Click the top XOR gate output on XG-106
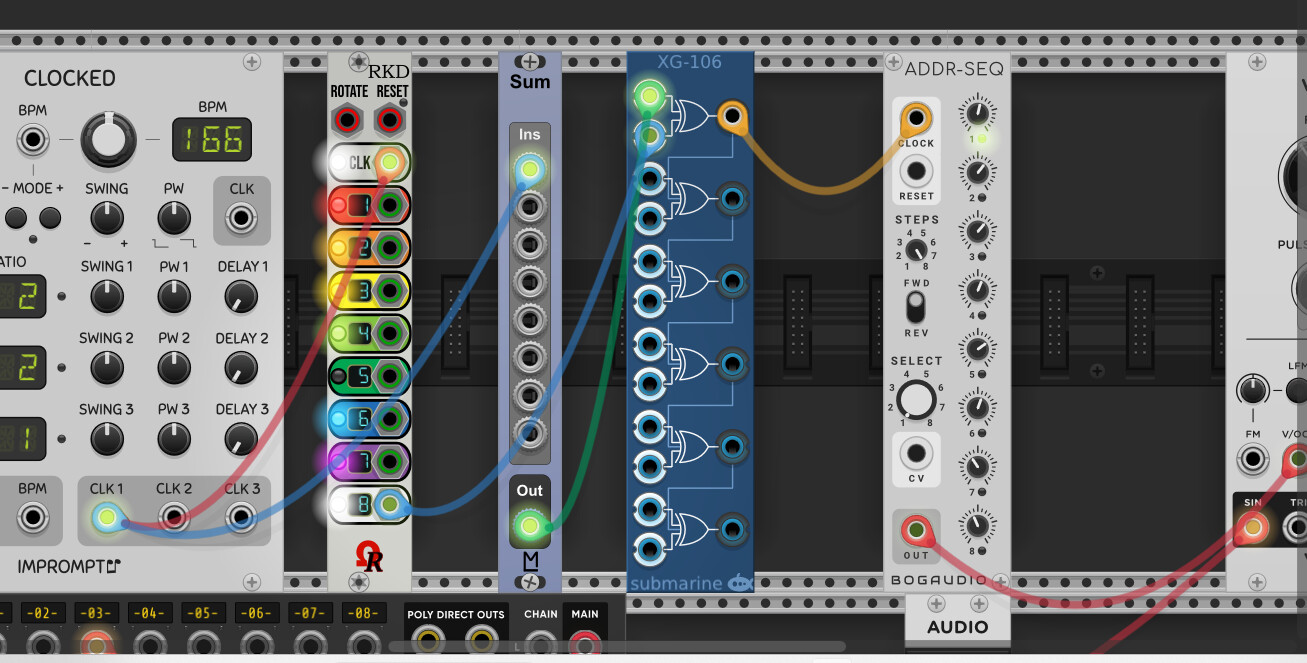This screenshot has width=1307, height=663. coord(733,117)
